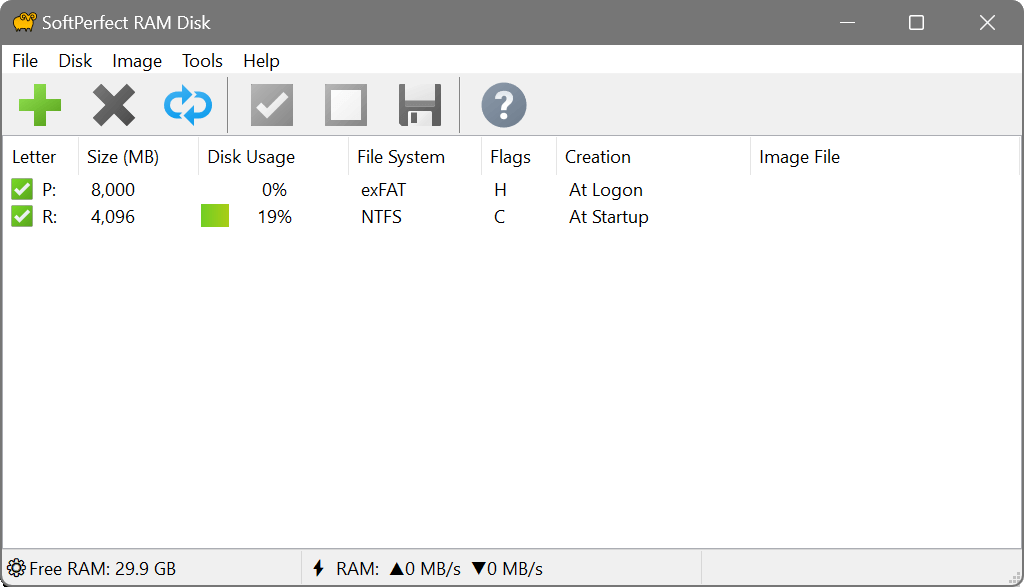
Task: Open the Disk menu
Action: point(75,61)
